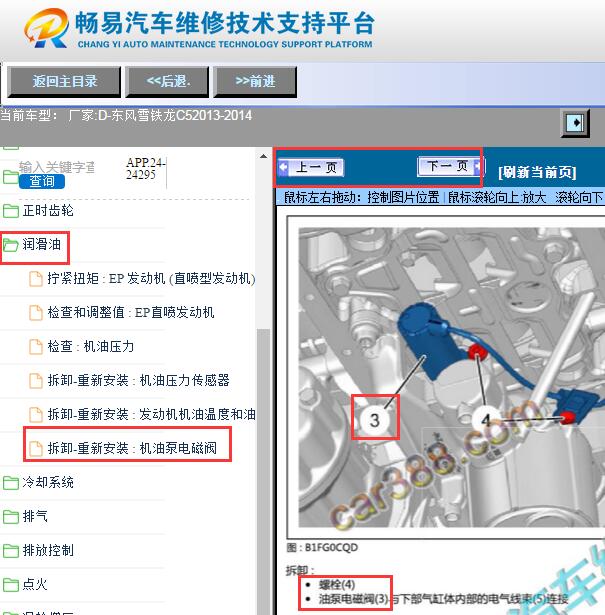
Task: Expand the 冷却系统 folder
Action: 48,482
